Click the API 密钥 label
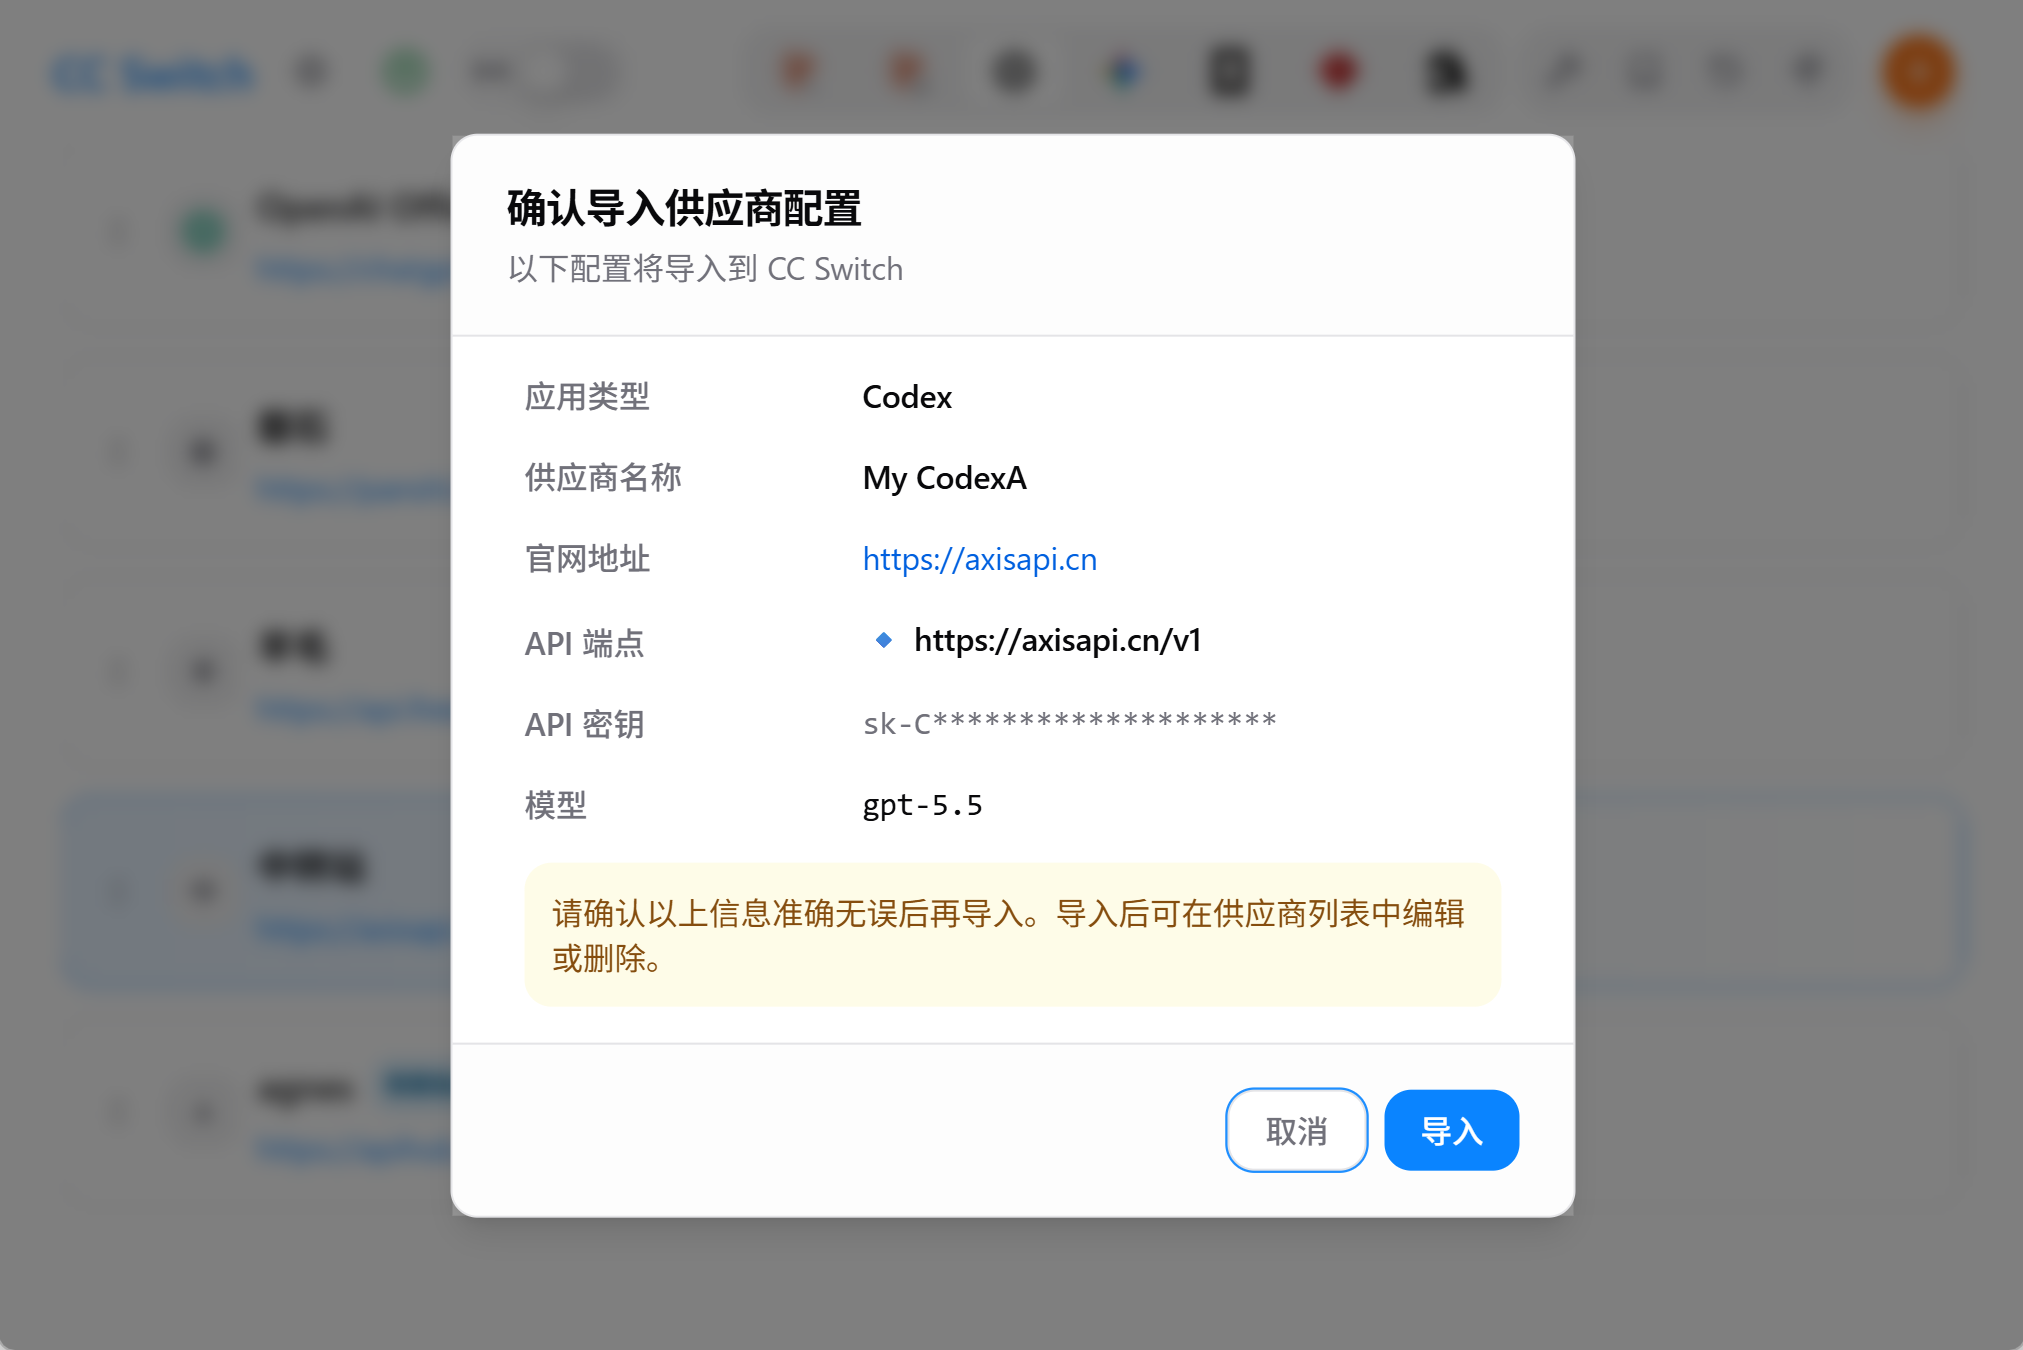 tap(584, 724)
